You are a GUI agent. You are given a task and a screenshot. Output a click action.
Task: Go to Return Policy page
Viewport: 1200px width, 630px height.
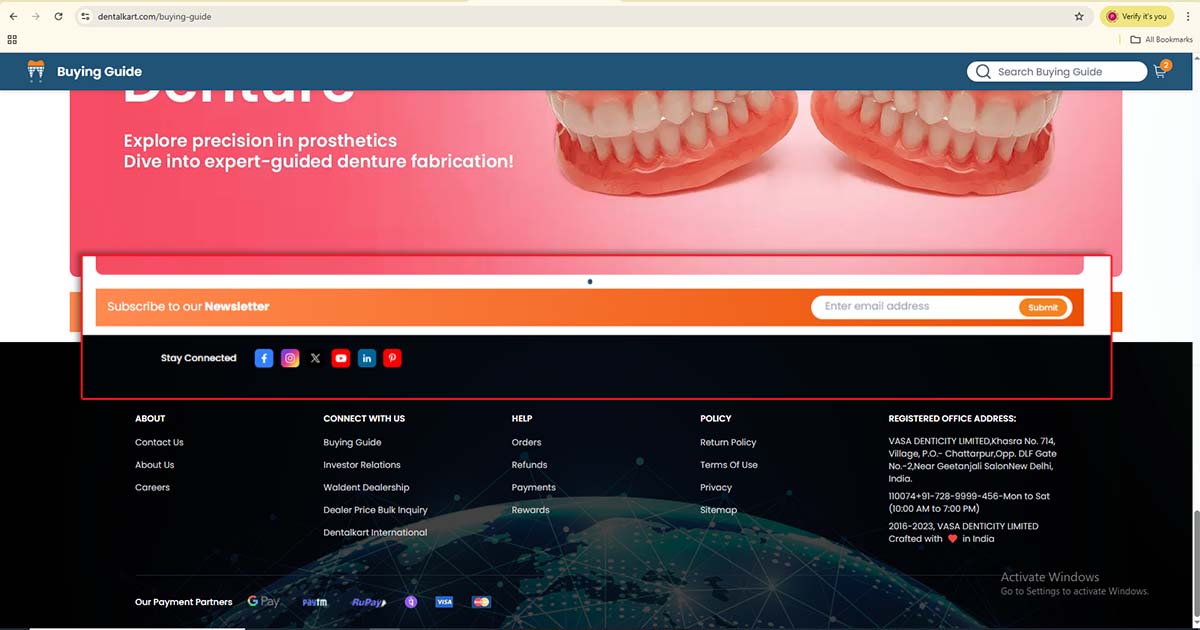[x=728, y=442]
